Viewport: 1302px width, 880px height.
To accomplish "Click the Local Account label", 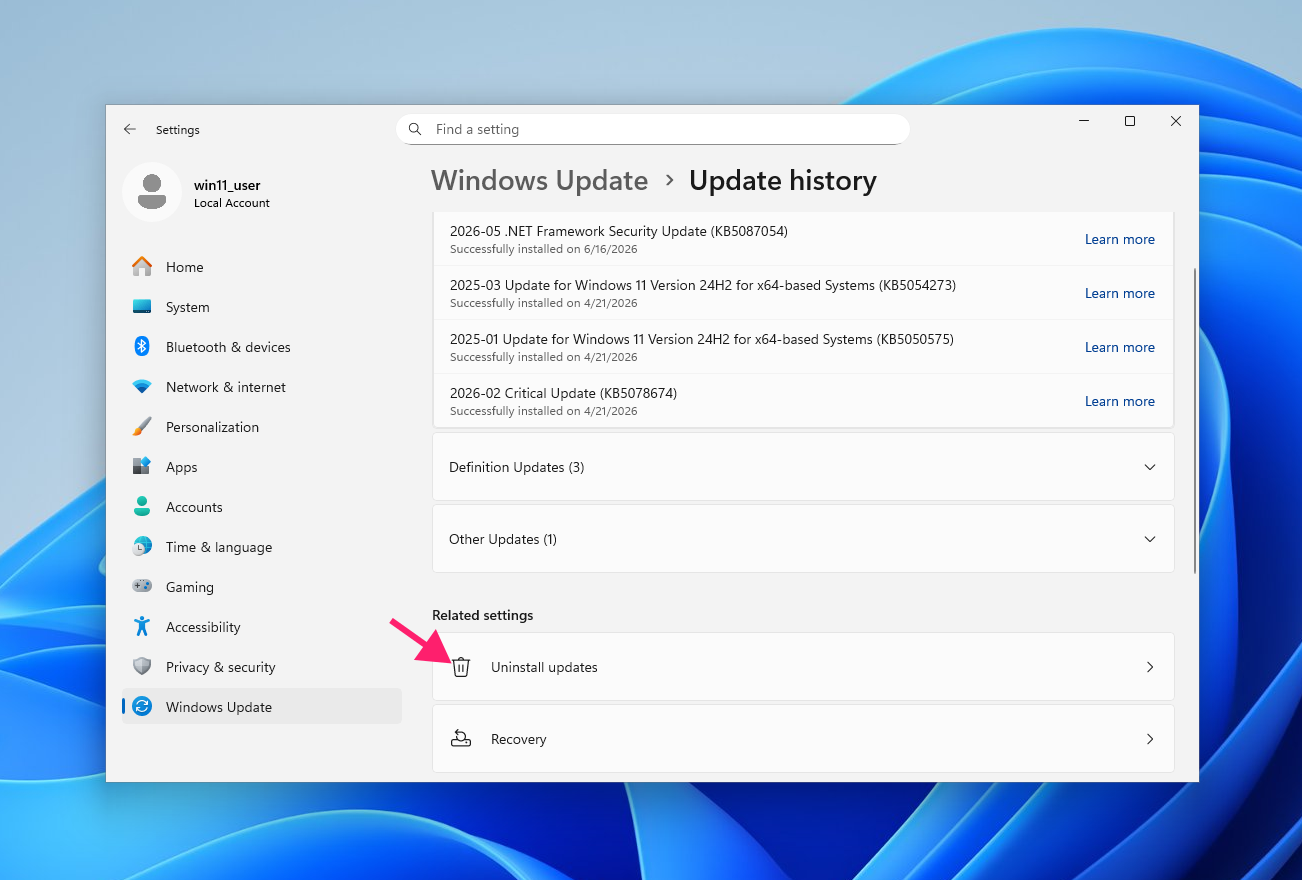I will point(232,203).
